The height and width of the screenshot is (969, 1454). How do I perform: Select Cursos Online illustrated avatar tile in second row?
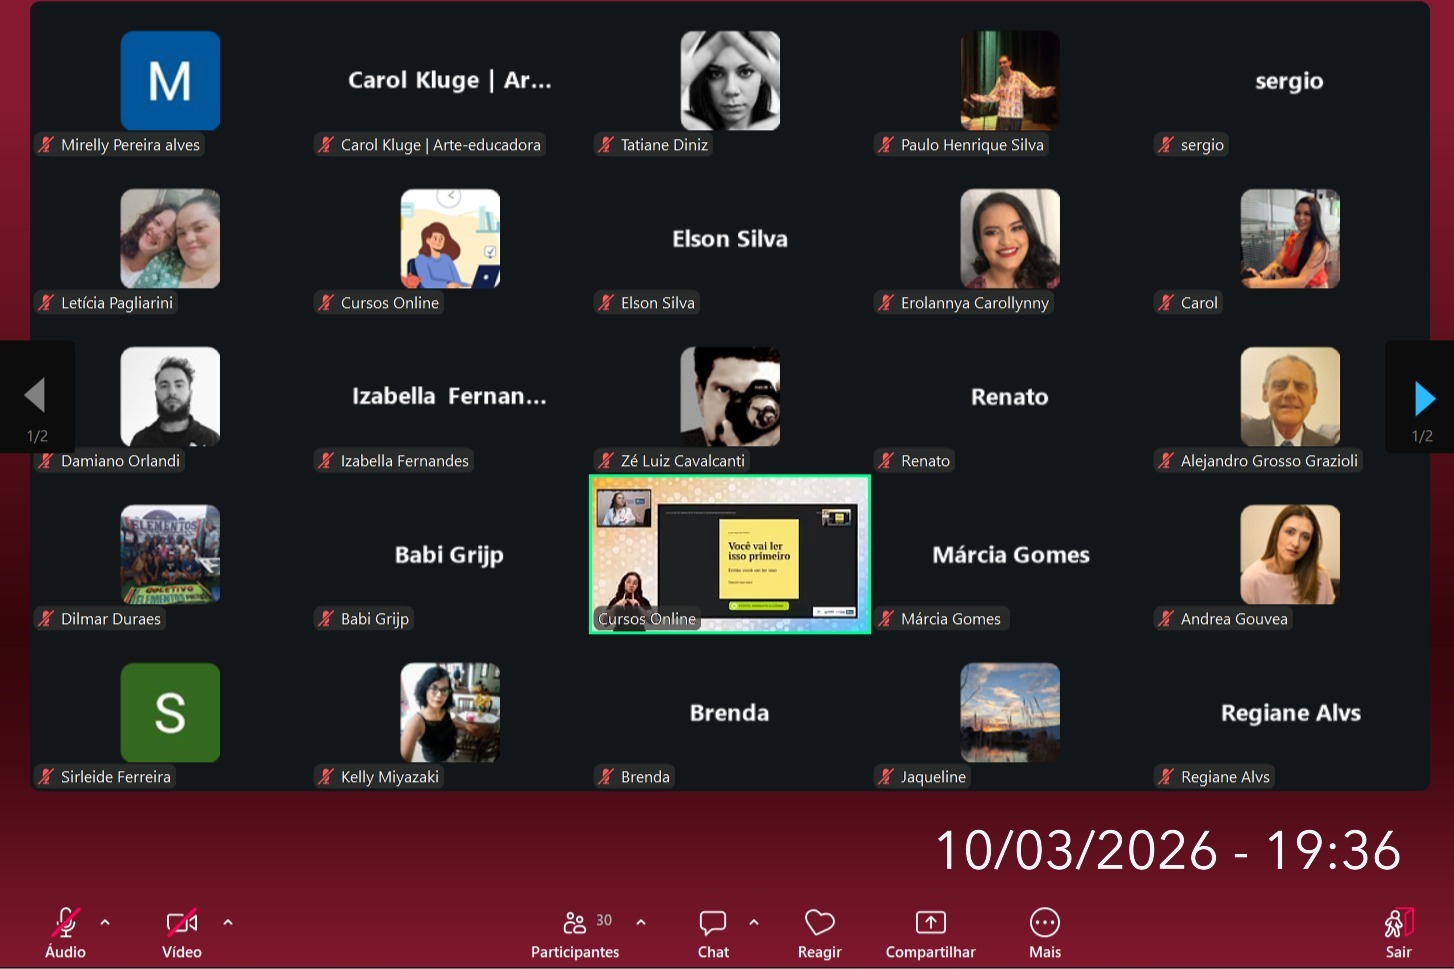tap(450, 238)
